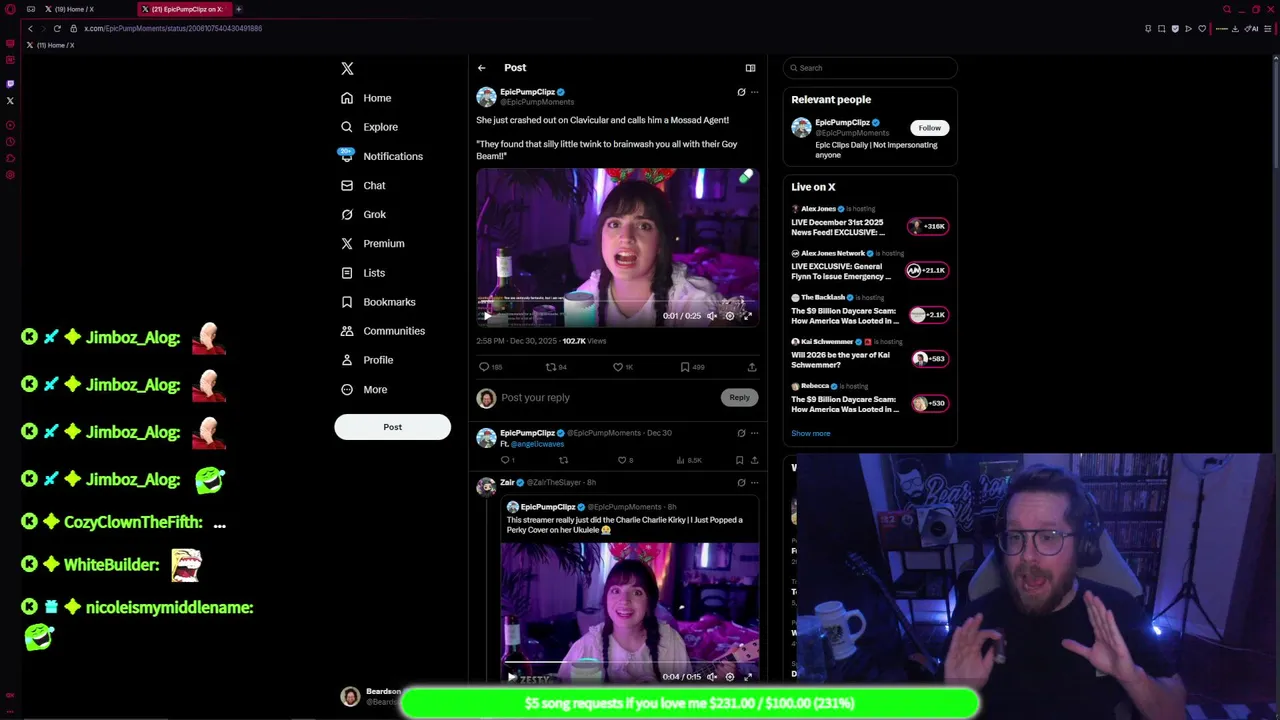Follow EpicPumpClipz in Relevant people
The width and height of the screenshot is (1280, 720).
point(929,128)
